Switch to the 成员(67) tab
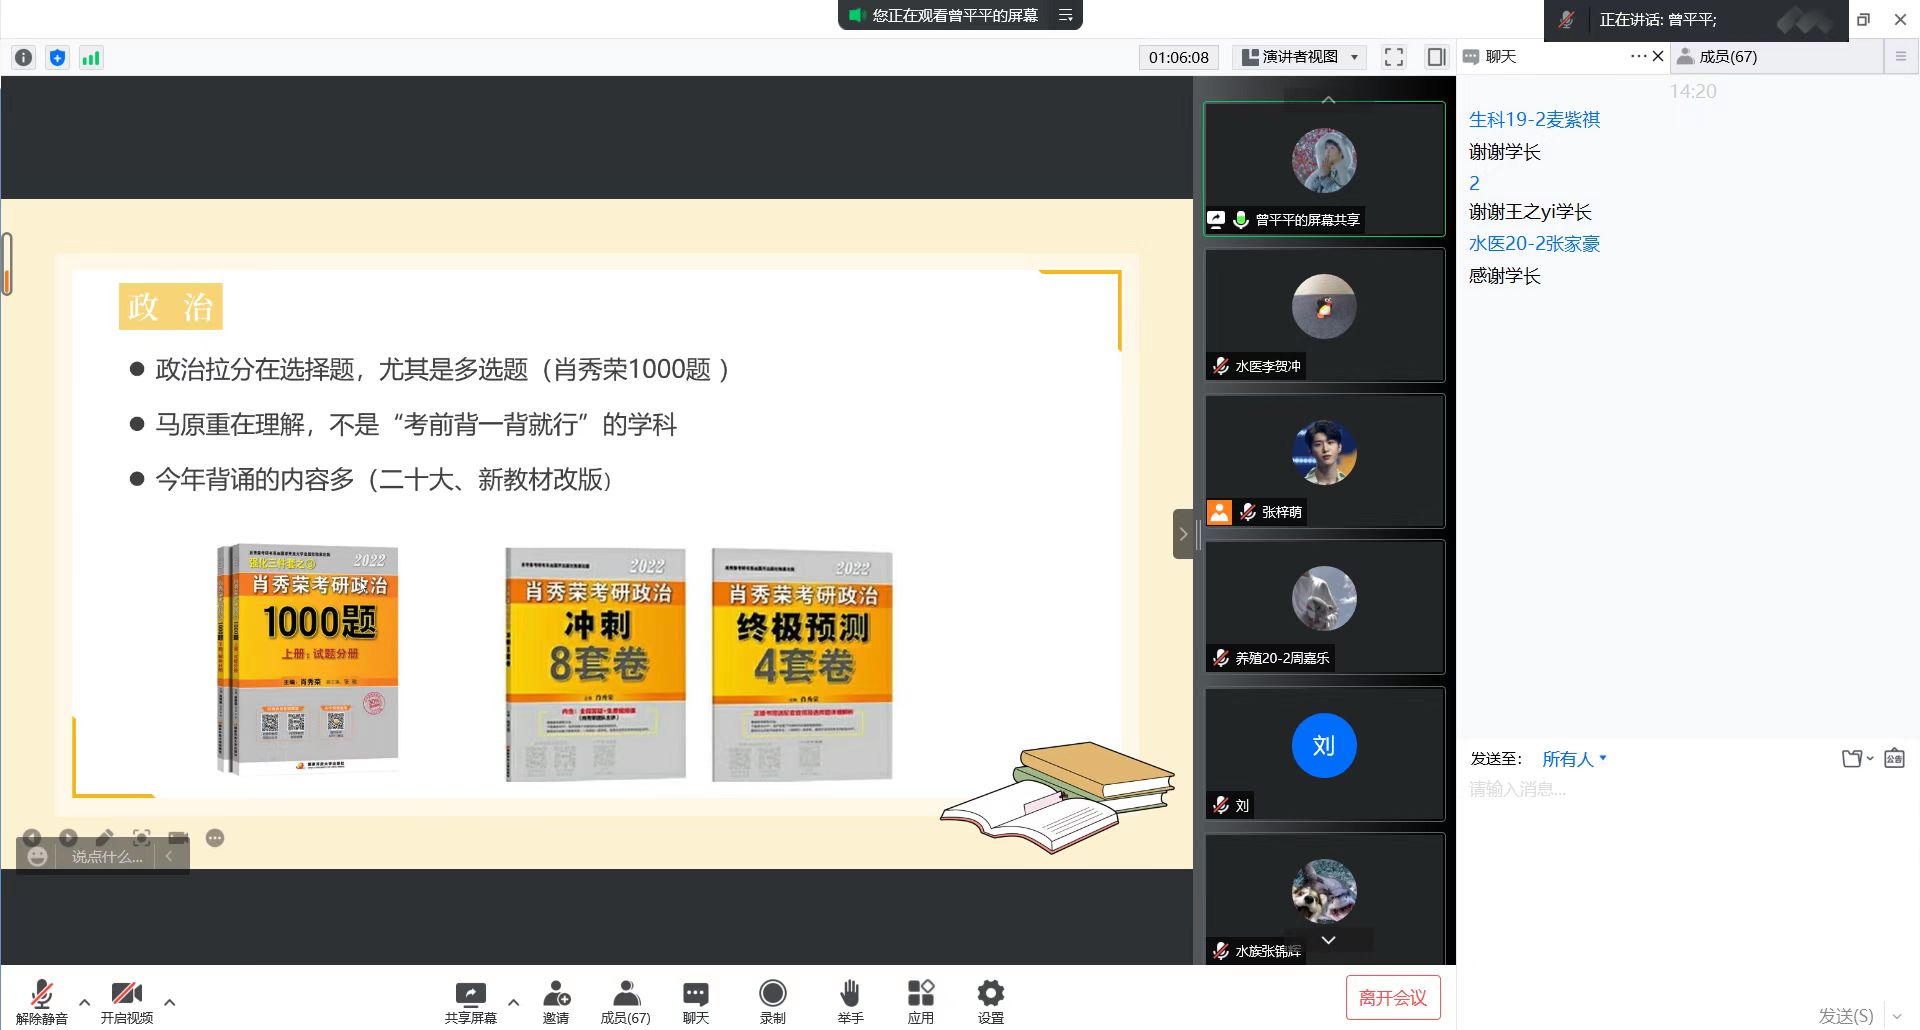1920x1030 pixels. [1727, 57]
